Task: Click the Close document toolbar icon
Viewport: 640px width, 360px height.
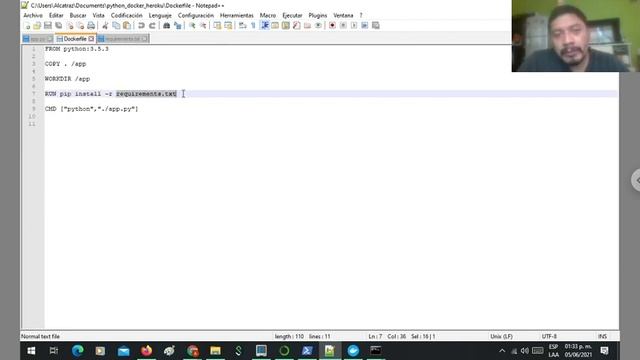Action: tap(70, 26)
